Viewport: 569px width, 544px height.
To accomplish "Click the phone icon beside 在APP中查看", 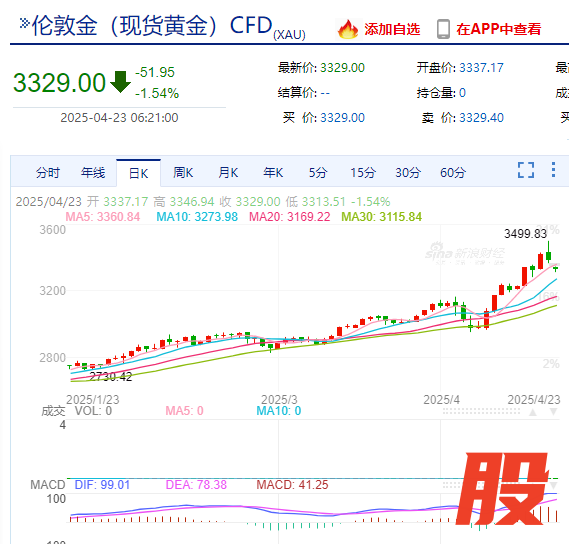I will coord(443,29).
